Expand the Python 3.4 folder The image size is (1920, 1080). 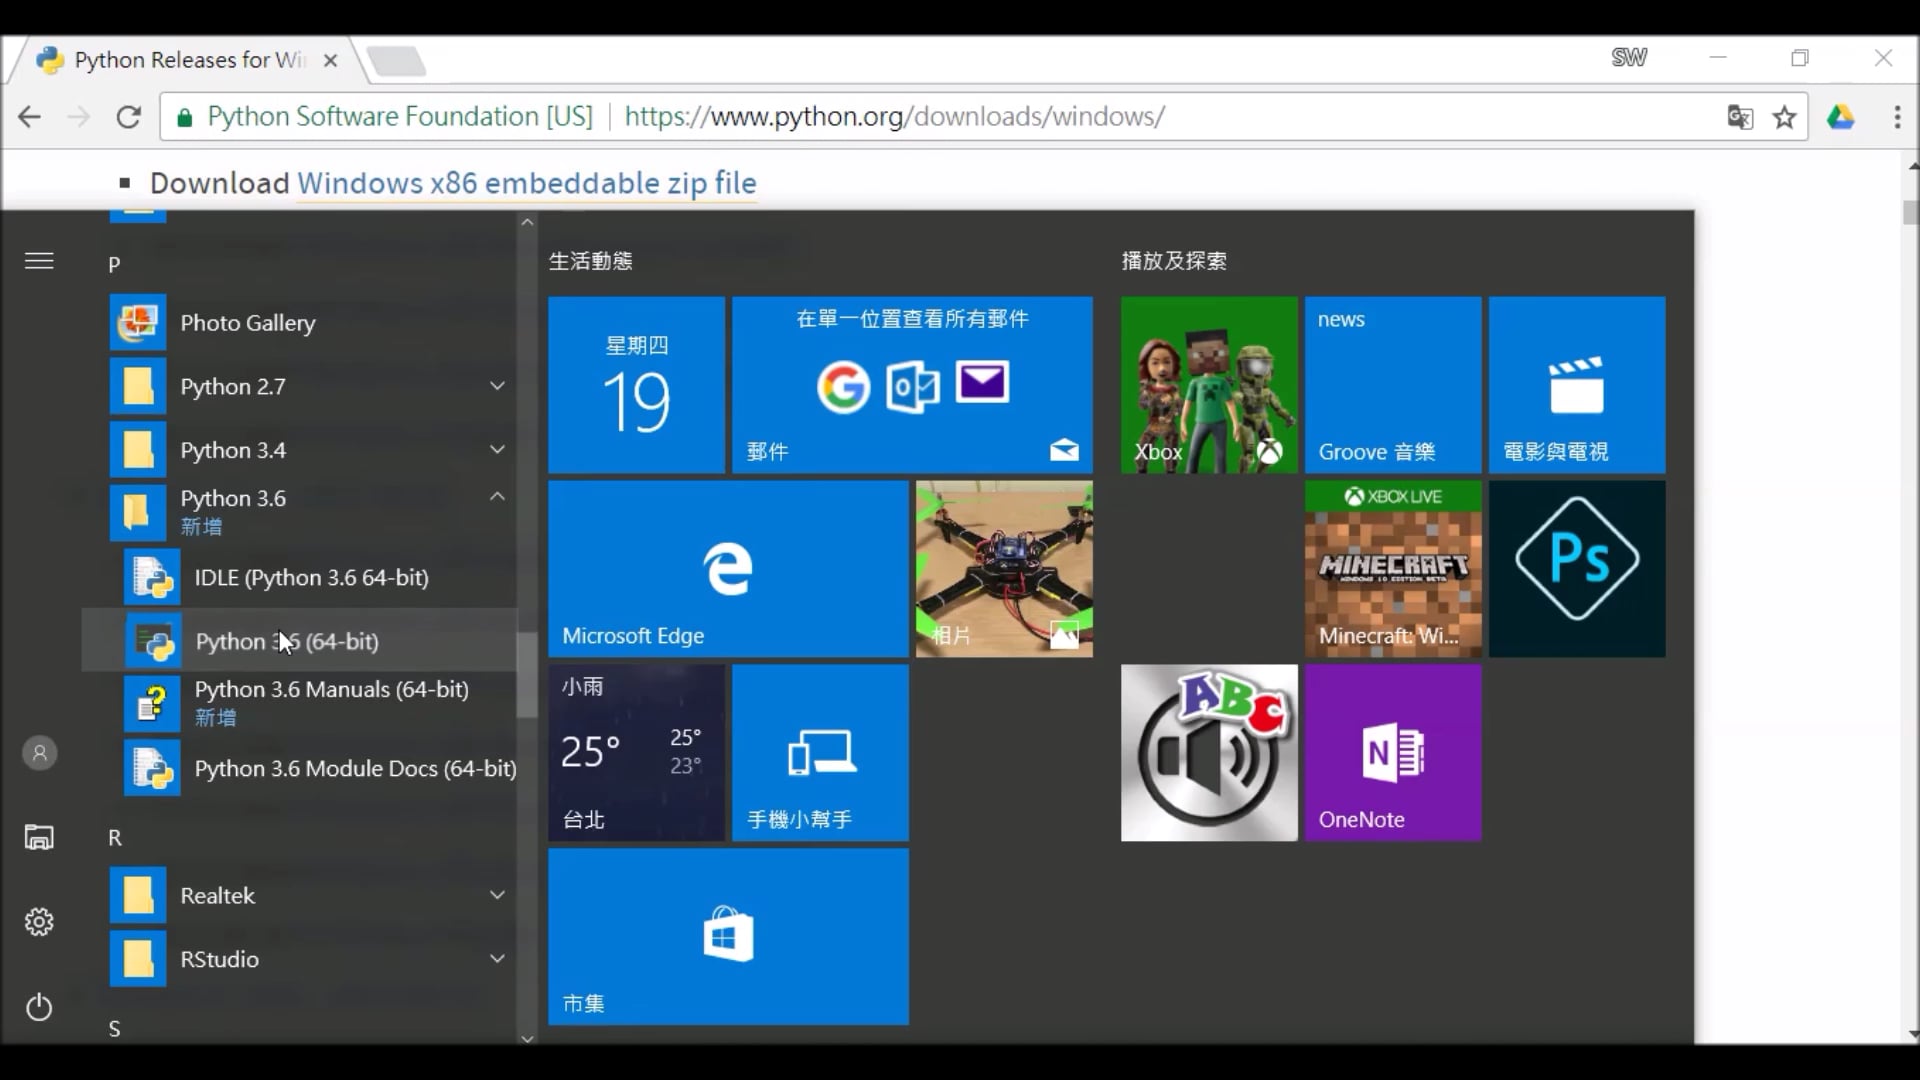coord(497,449)
